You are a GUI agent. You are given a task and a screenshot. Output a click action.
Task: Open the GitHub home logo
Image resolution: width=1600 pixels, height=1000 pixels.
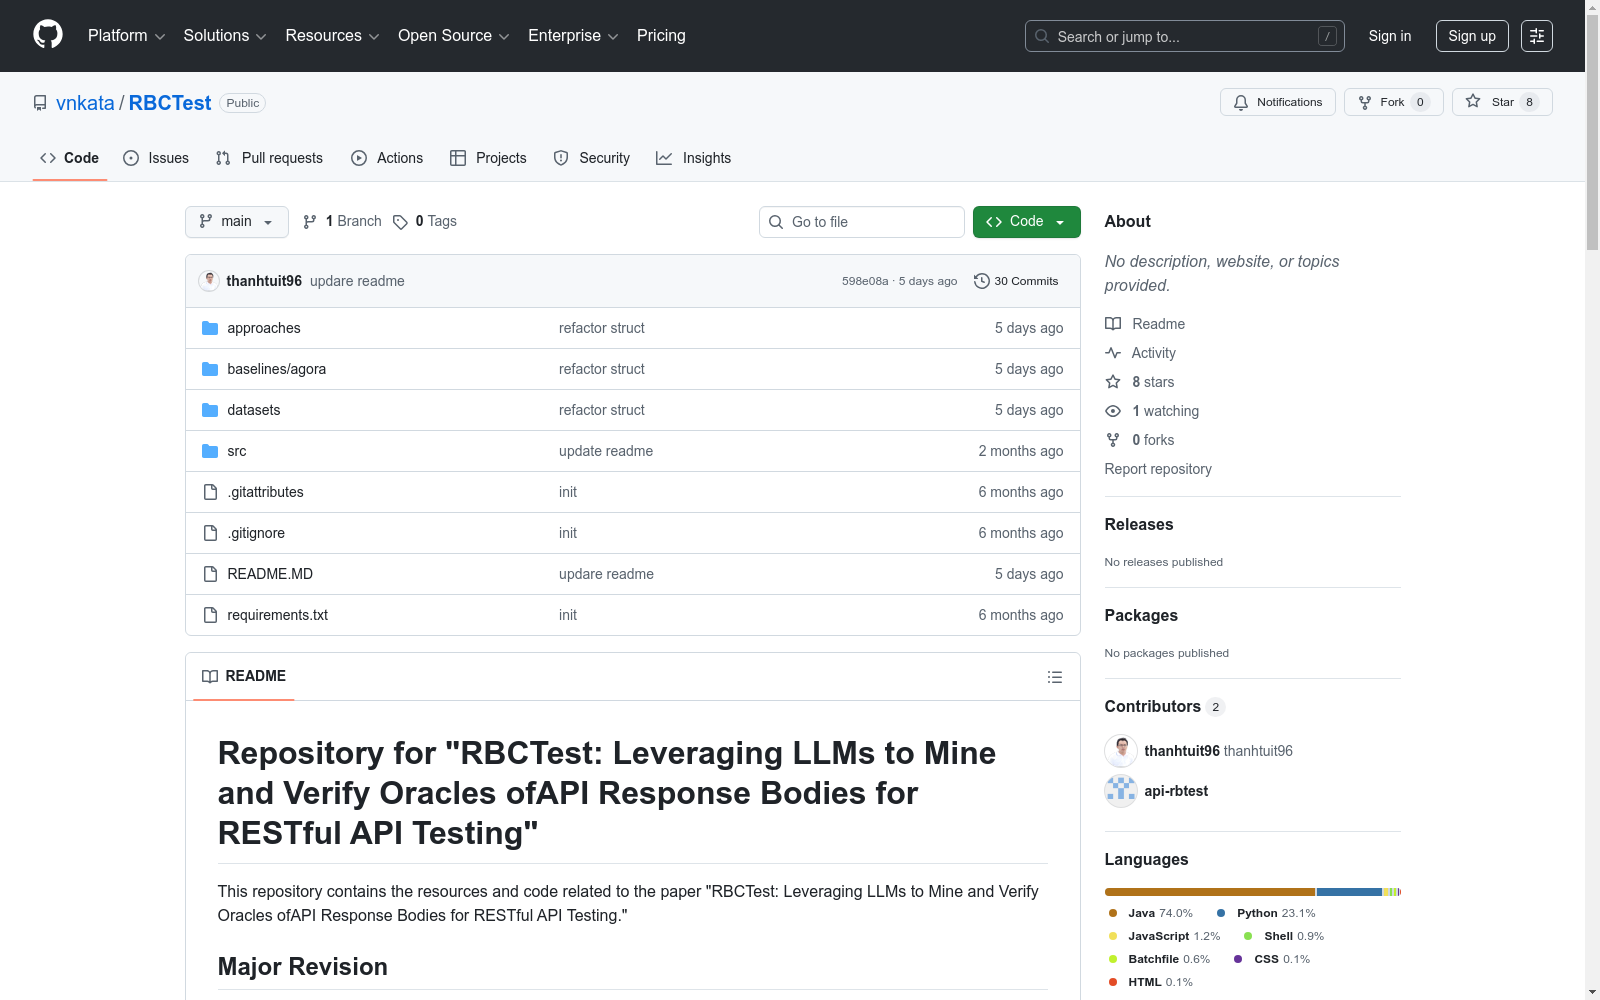coord(48,35)
